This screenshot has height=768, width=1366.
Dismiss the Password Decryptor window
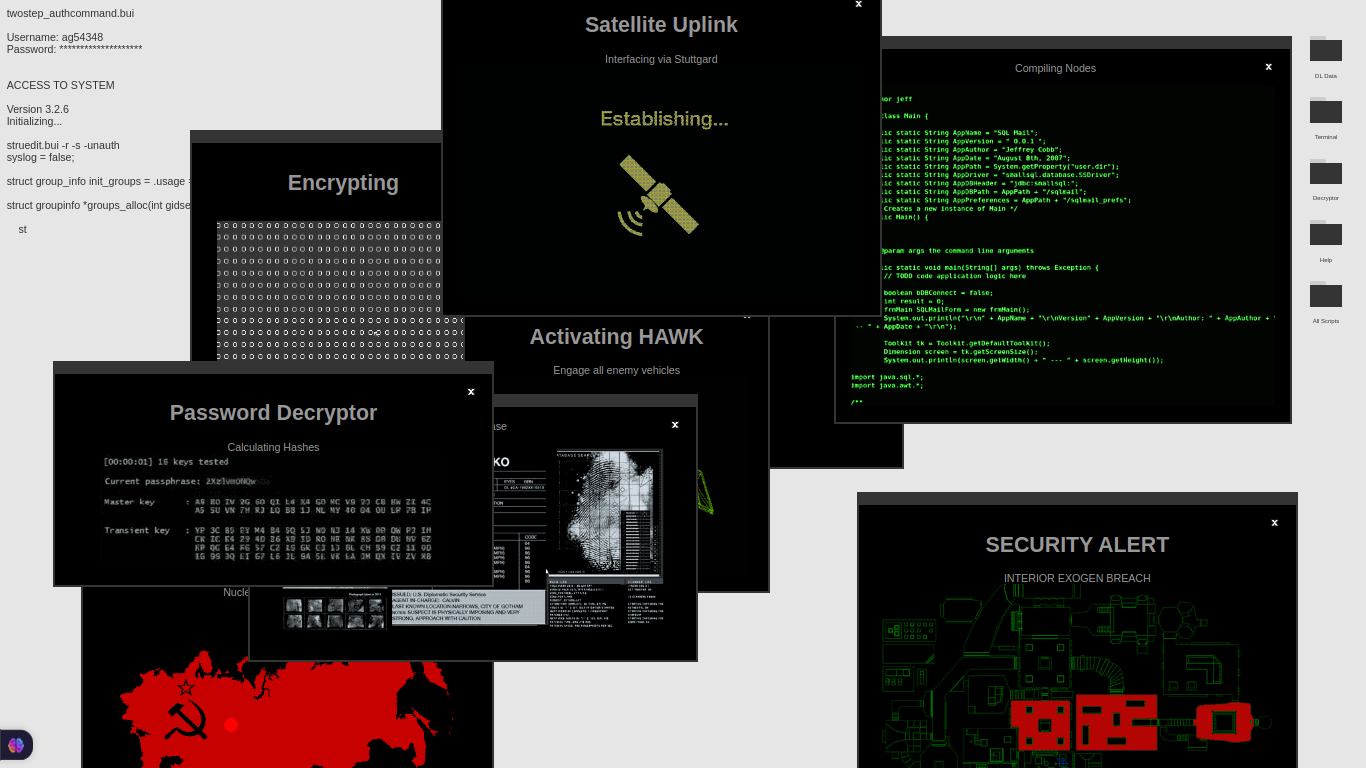pyautogui.click(x=471, y=392)
